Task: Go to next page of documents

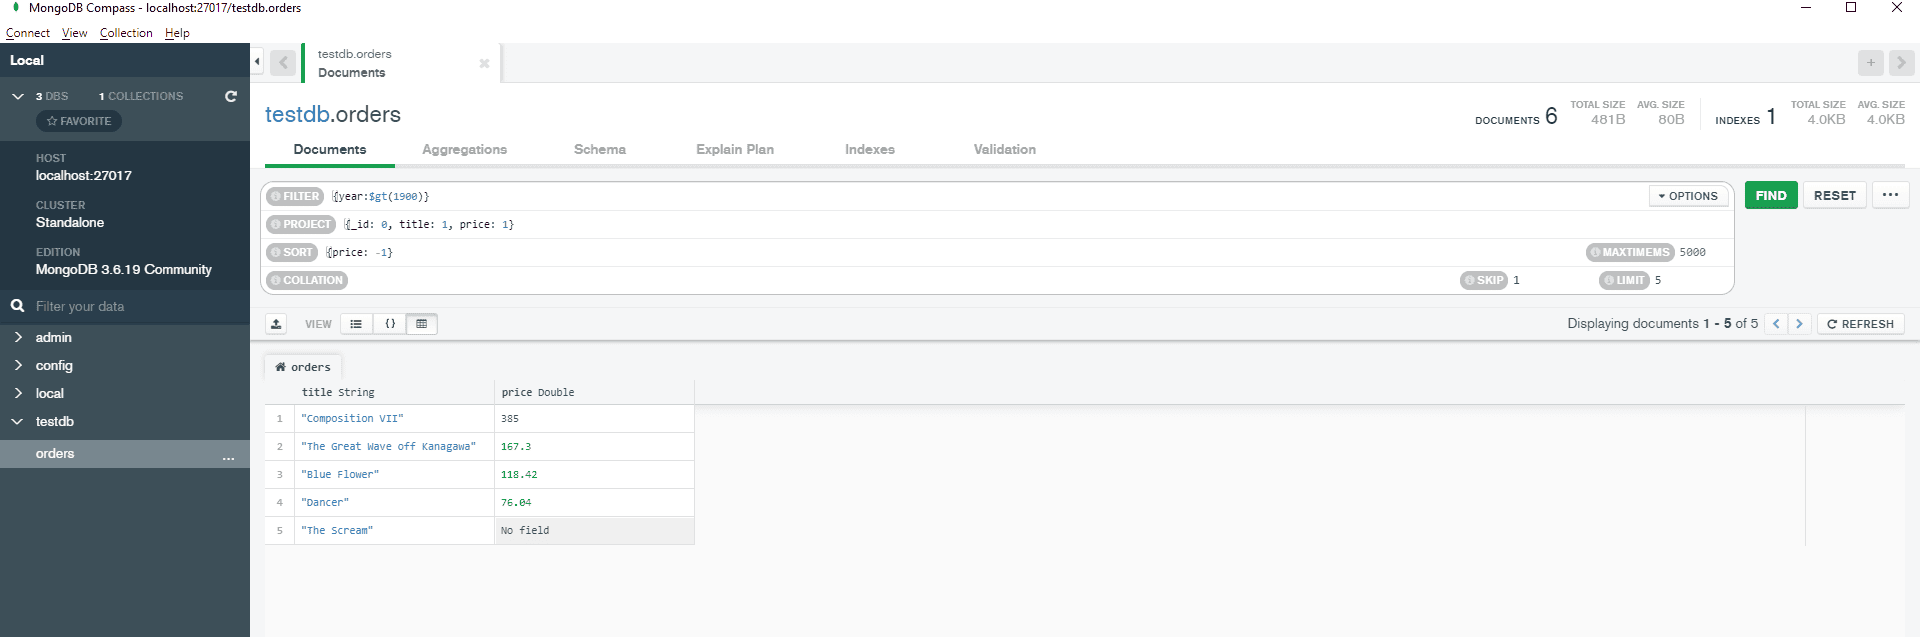Action: [1799, 324]
